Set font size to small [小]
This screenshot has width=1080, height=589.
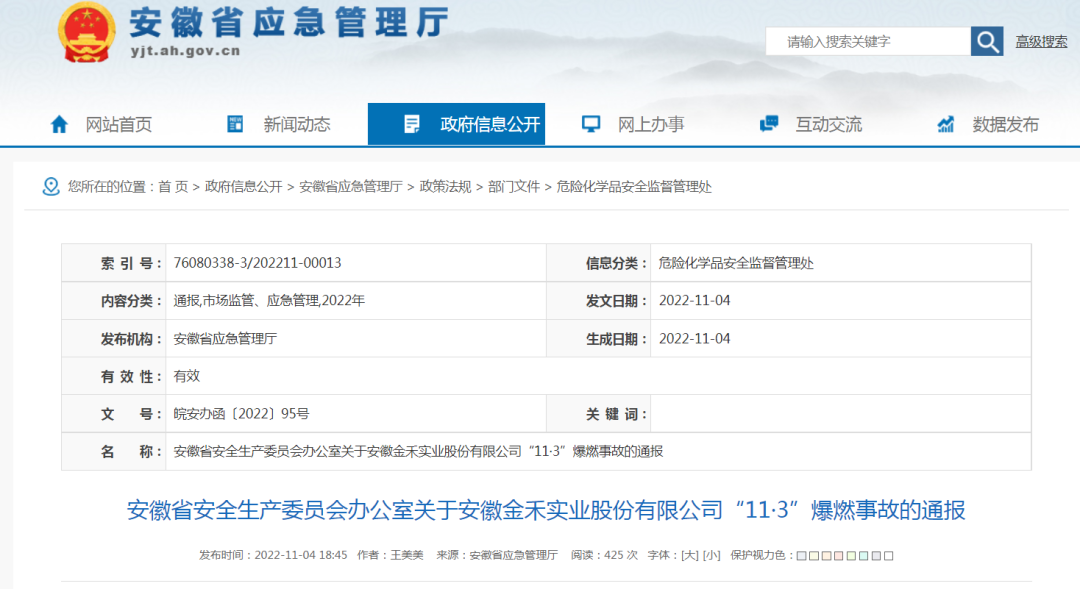[711, 555]
